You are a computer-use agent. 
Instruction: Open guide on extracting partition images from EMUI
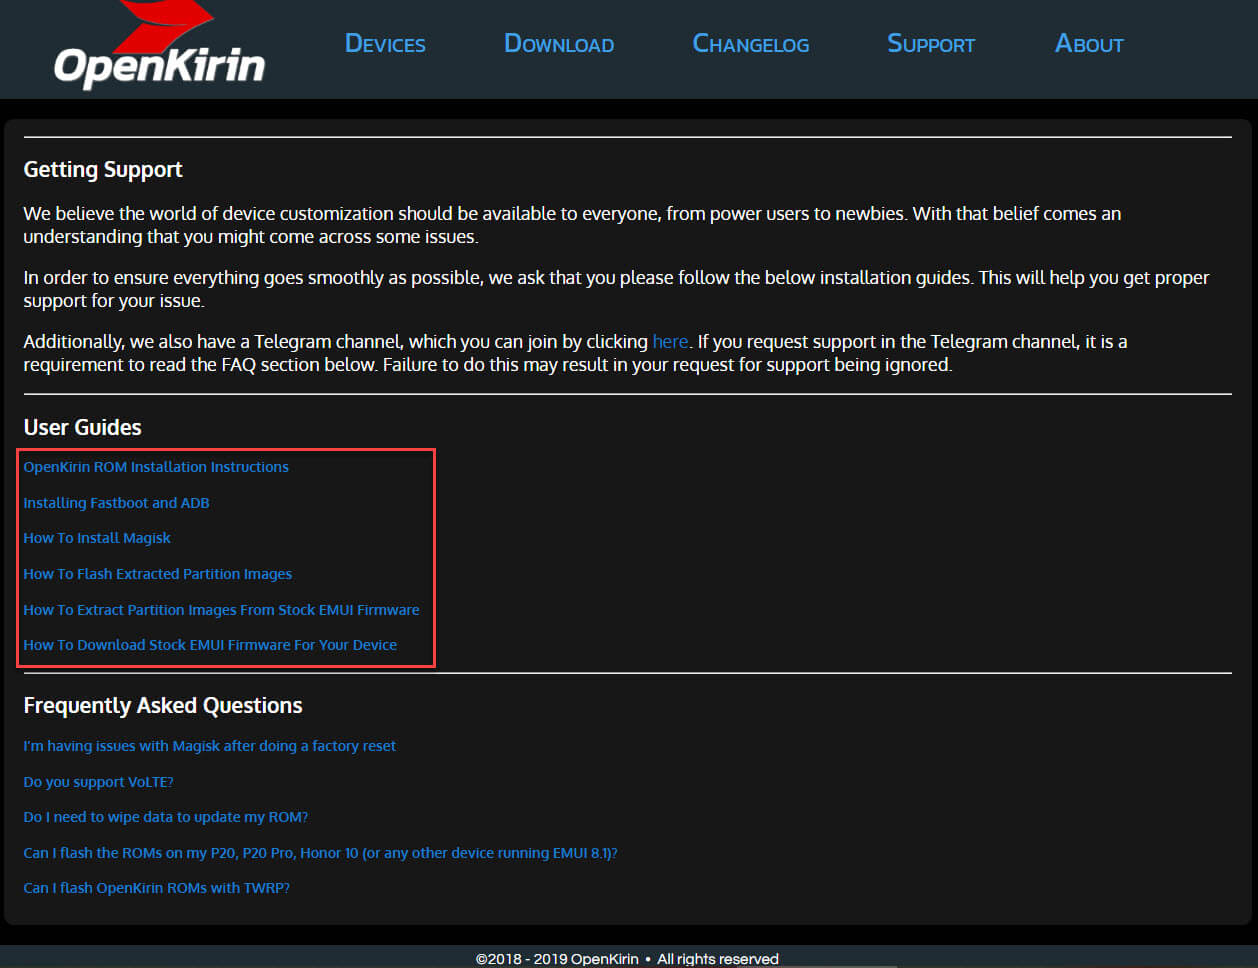point(221,610)
